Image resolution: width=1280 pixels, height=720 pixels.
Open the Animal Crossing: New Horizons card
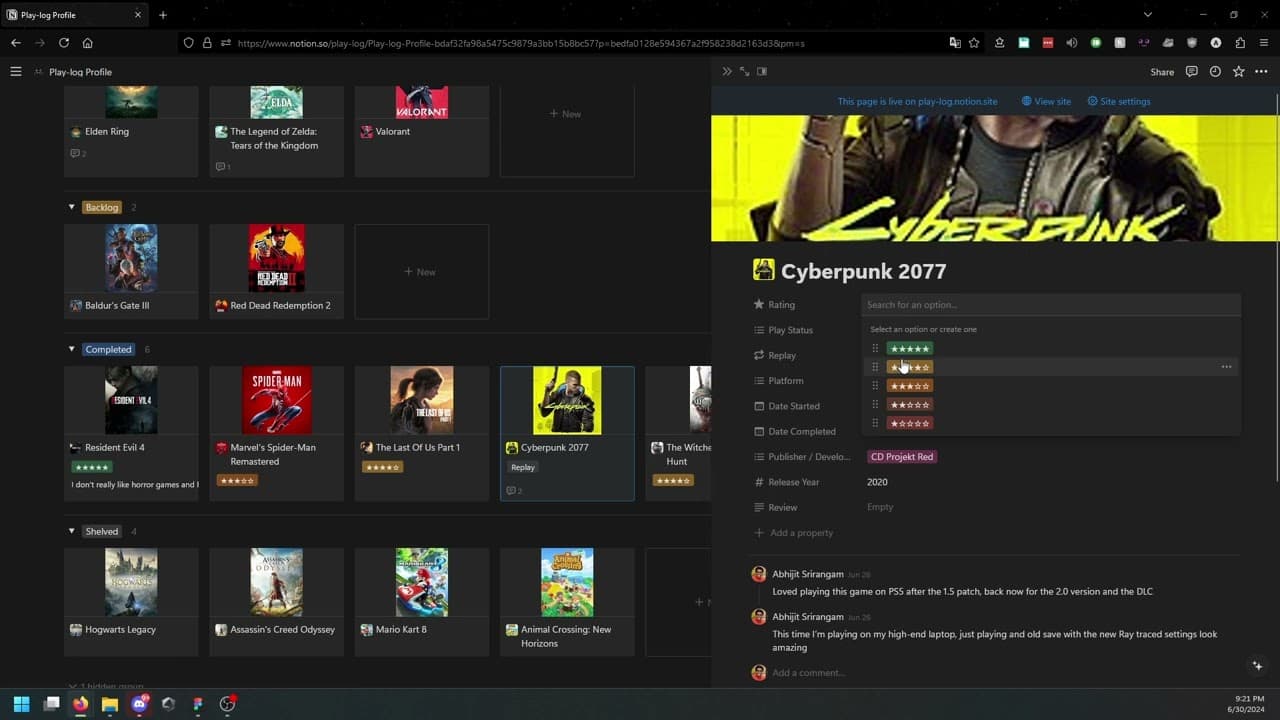[x=567, y=602]
